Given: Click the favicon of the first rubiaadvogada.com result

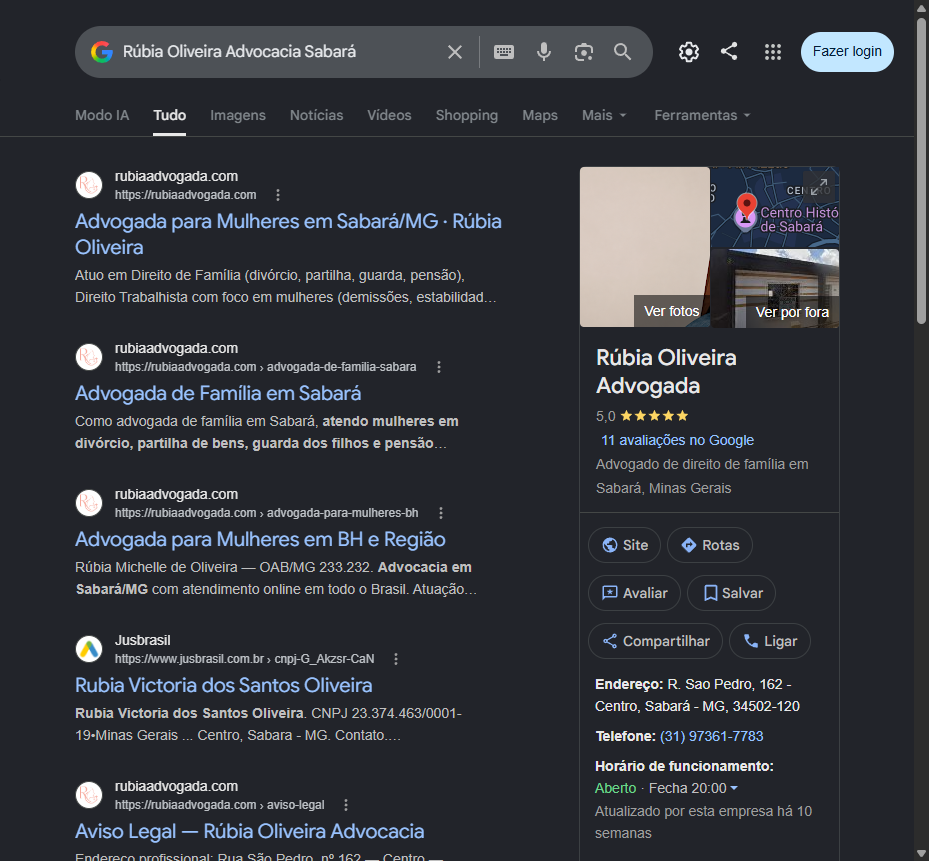Looking at the screenshot, I should [89, 185].
